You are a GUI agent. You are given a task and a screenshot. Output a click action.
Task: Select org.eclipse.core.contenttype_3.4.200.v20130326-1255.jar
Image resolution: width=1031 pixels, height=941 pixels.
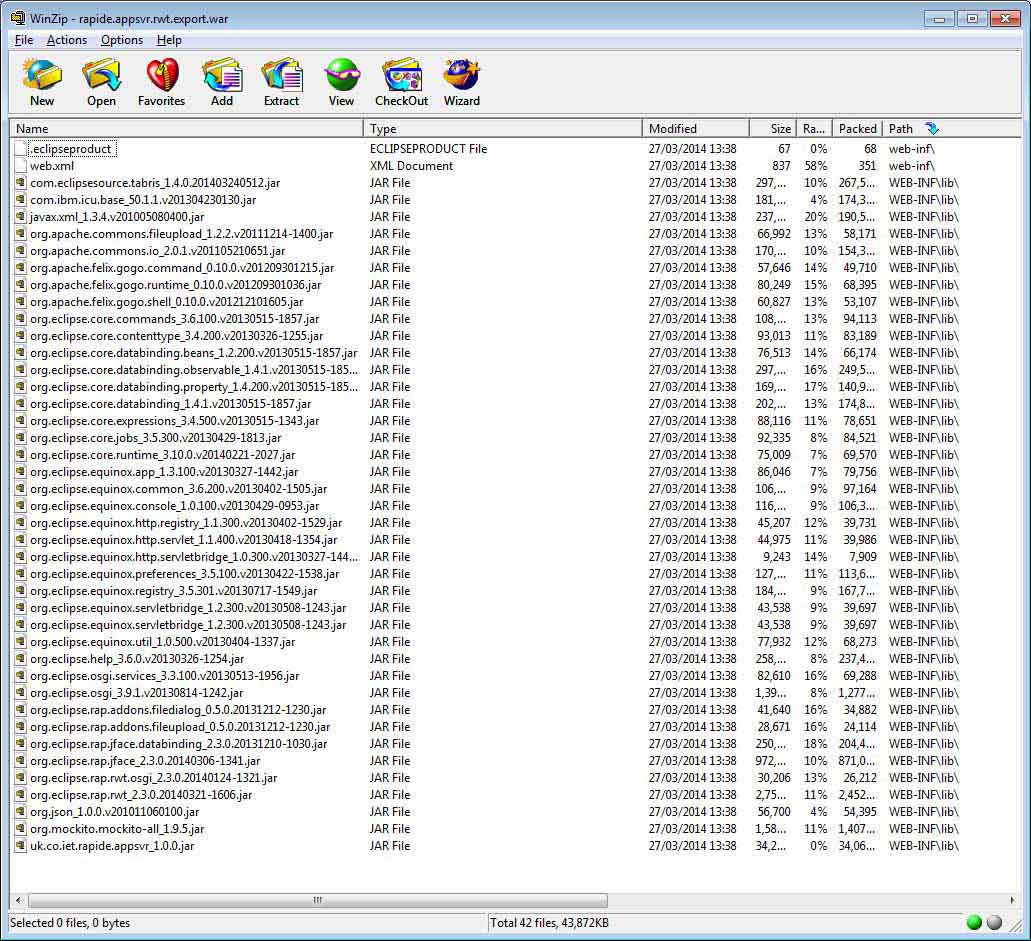coord(177,335)
